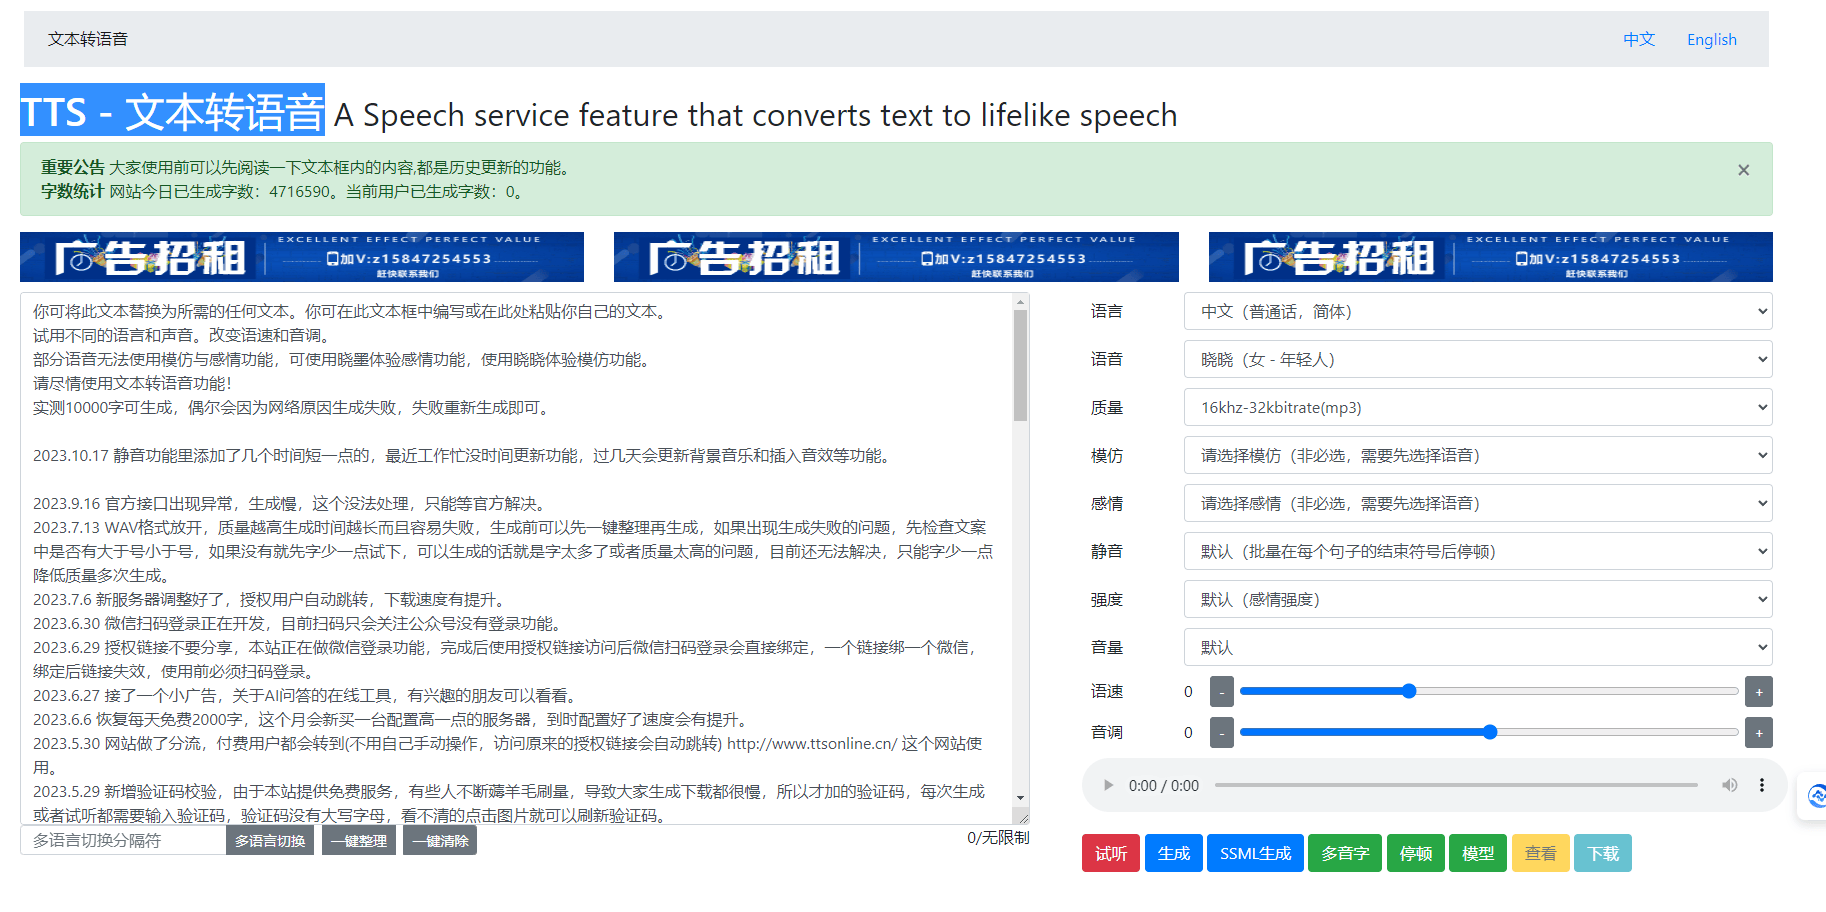Screen dimensions: 1826x912
Task: Open the 静音 silence dropdown
Action: coord(1477,552)
